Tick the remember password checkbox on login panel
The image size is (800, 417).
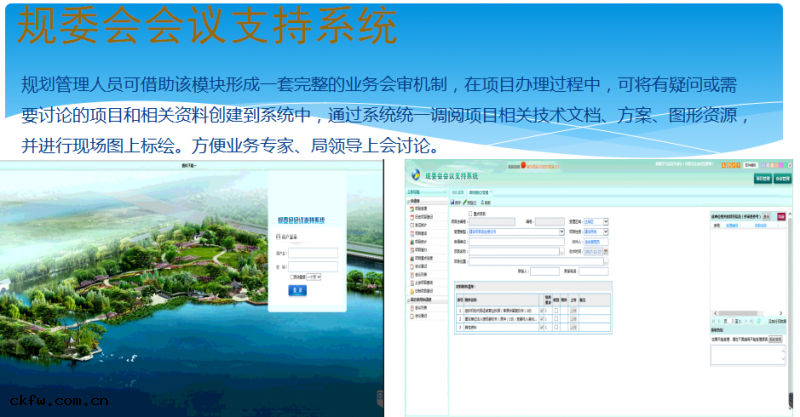coord(291,276)
